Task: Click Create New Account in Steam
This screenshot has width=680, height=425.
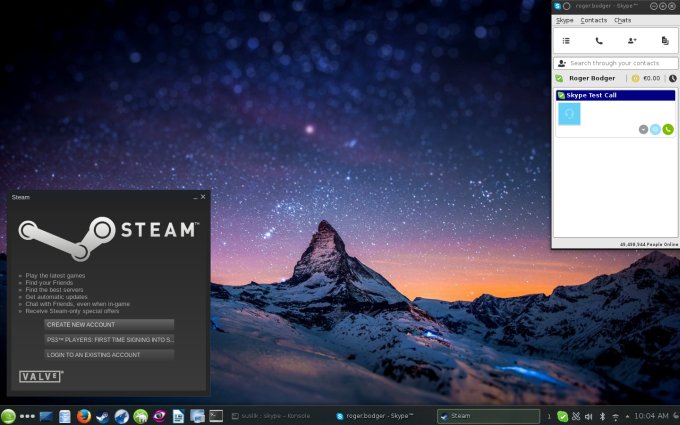Action: click(109, 324)
